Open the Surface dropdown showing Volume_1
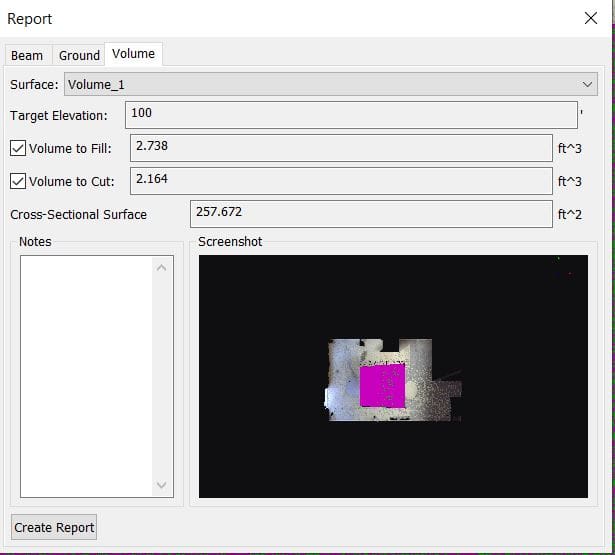 pos(331,84)
